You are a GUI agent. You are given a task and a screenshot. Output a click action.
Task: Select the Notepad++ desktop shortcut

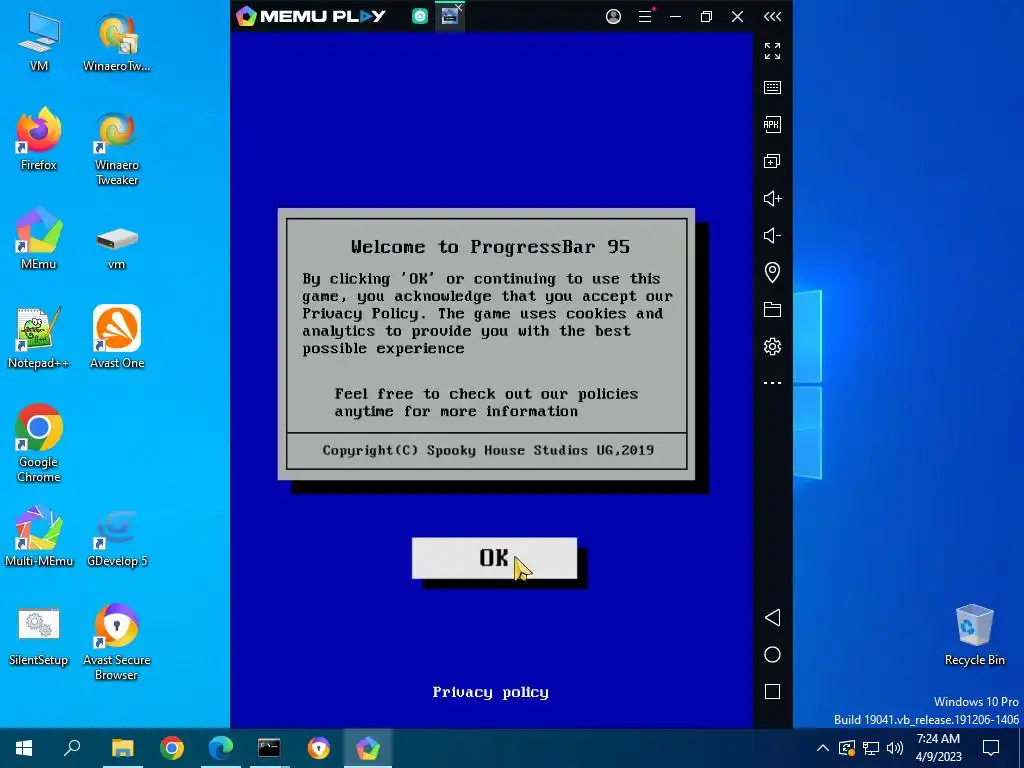39,338
